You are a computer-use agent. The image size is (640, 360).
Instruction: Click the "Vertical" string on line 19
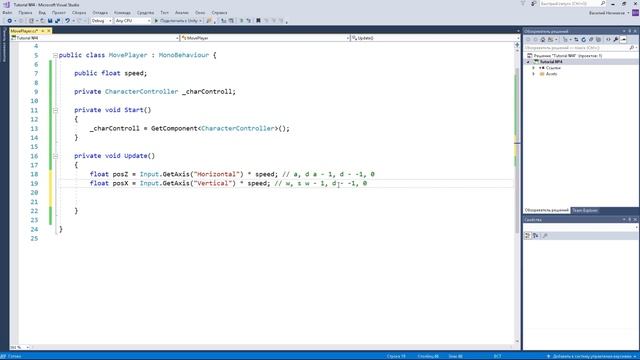(x=213, y=183)
